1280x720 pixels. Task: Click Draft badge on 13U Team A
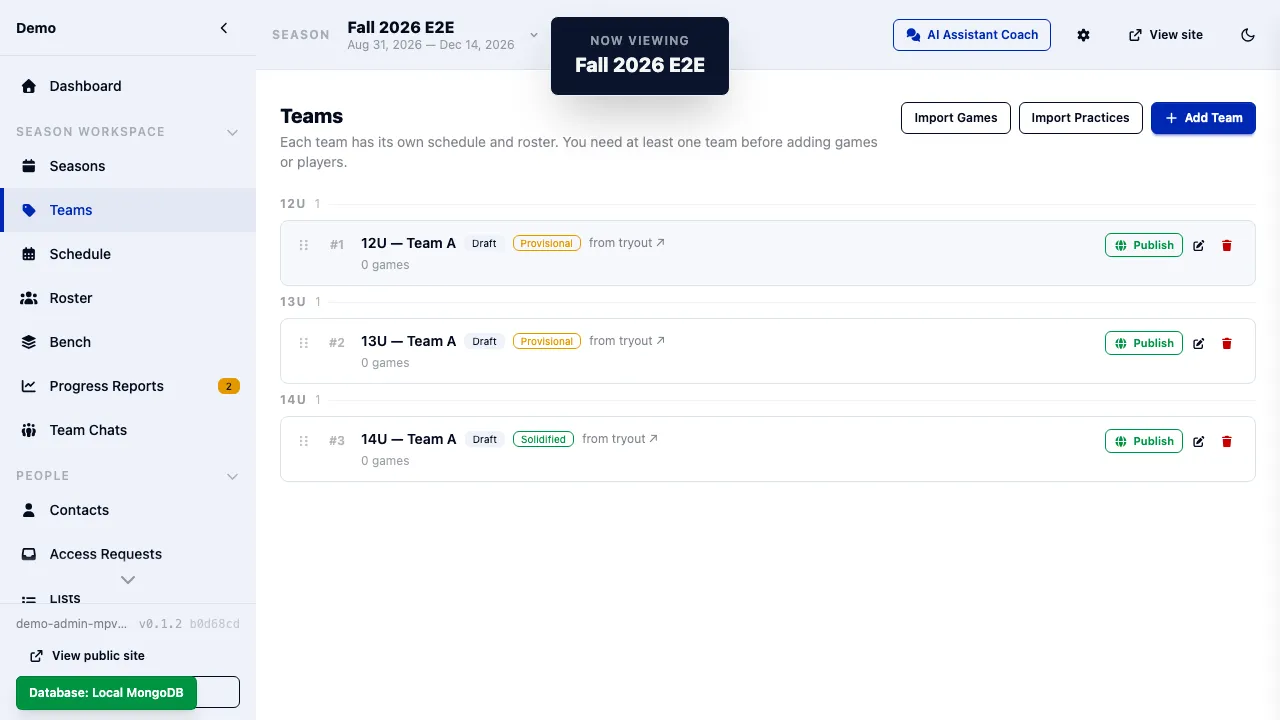coord(485,341)
